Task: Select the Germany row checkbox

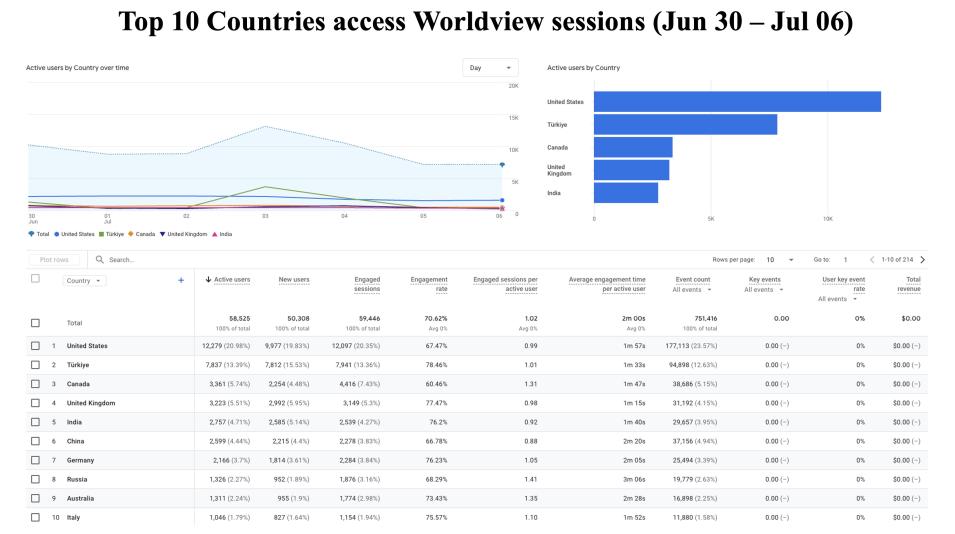Action: (x=35, y=460)
